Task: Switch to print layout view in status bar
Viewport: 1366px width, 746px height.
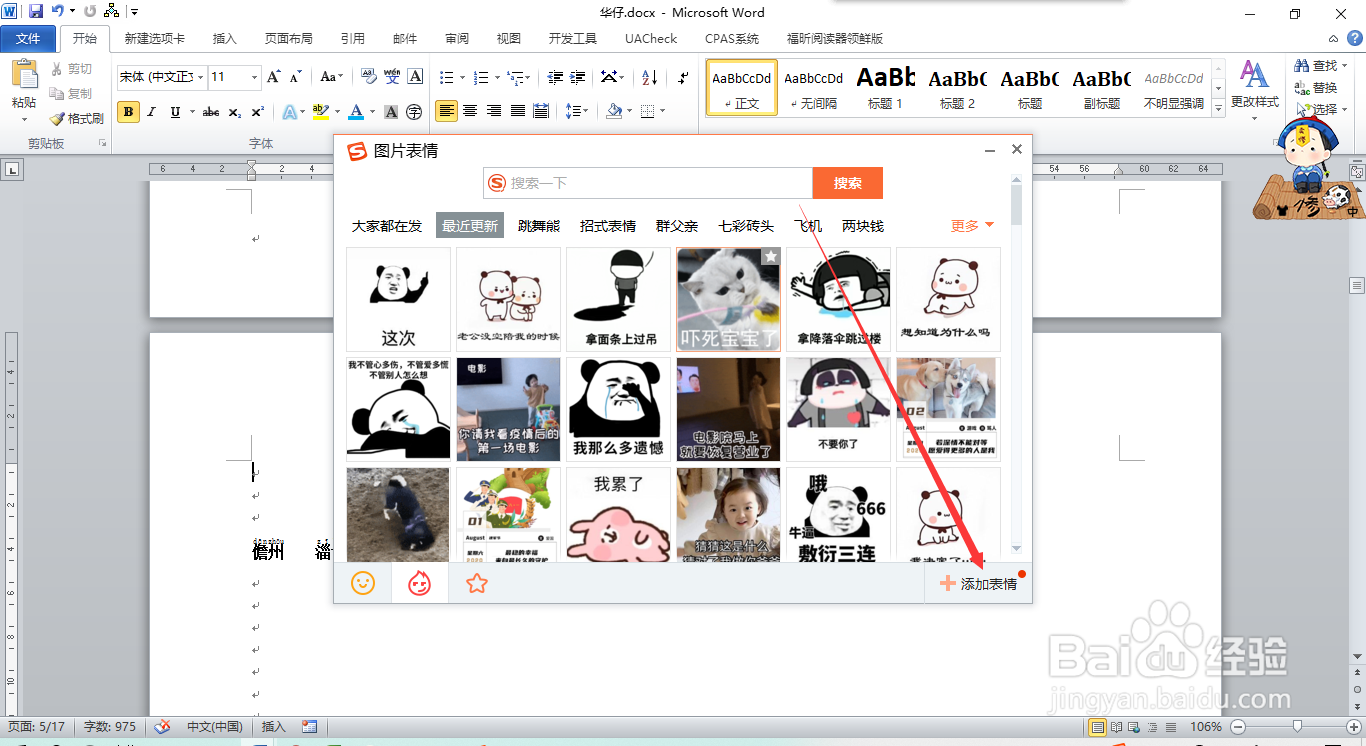Action: 1098,727
